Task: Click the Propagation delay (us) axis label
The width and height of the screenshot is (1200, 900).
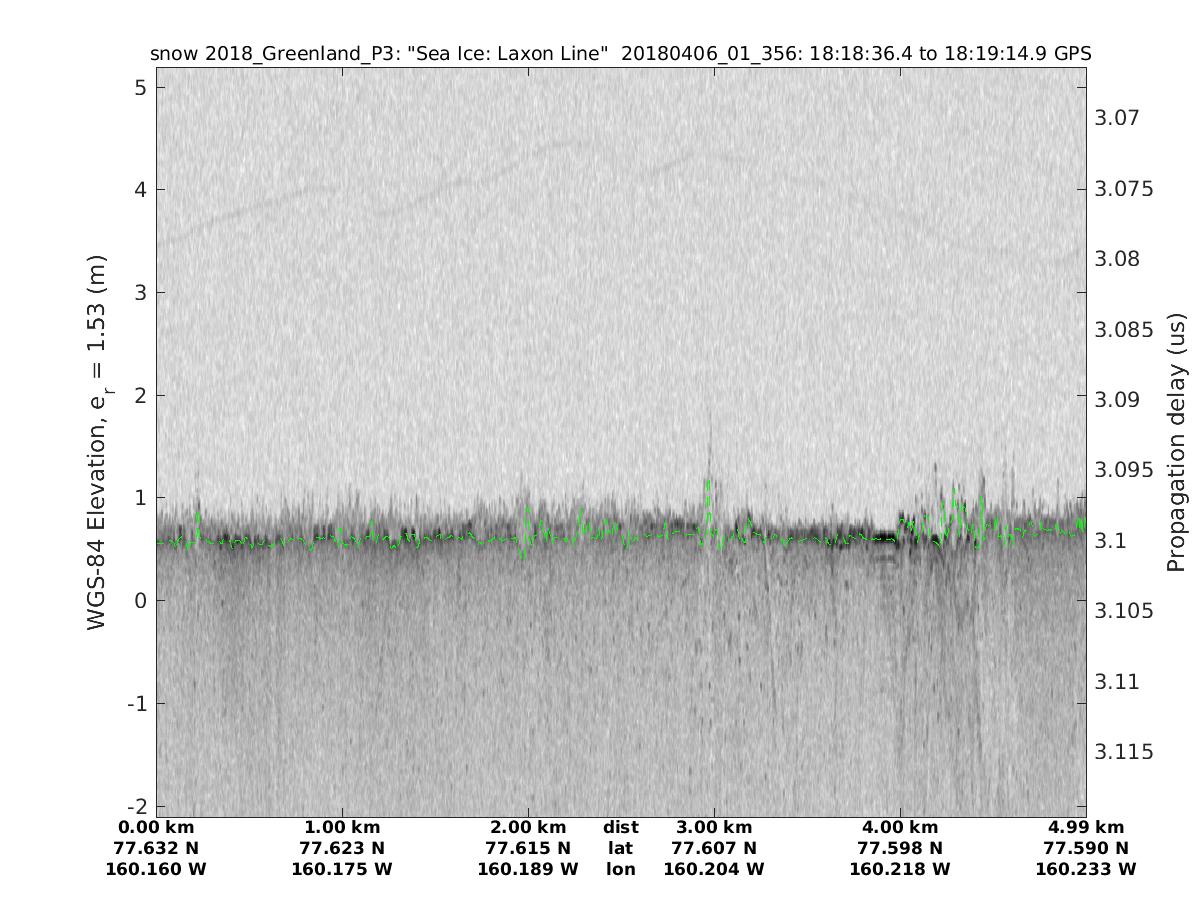Action: [1176, 442]
